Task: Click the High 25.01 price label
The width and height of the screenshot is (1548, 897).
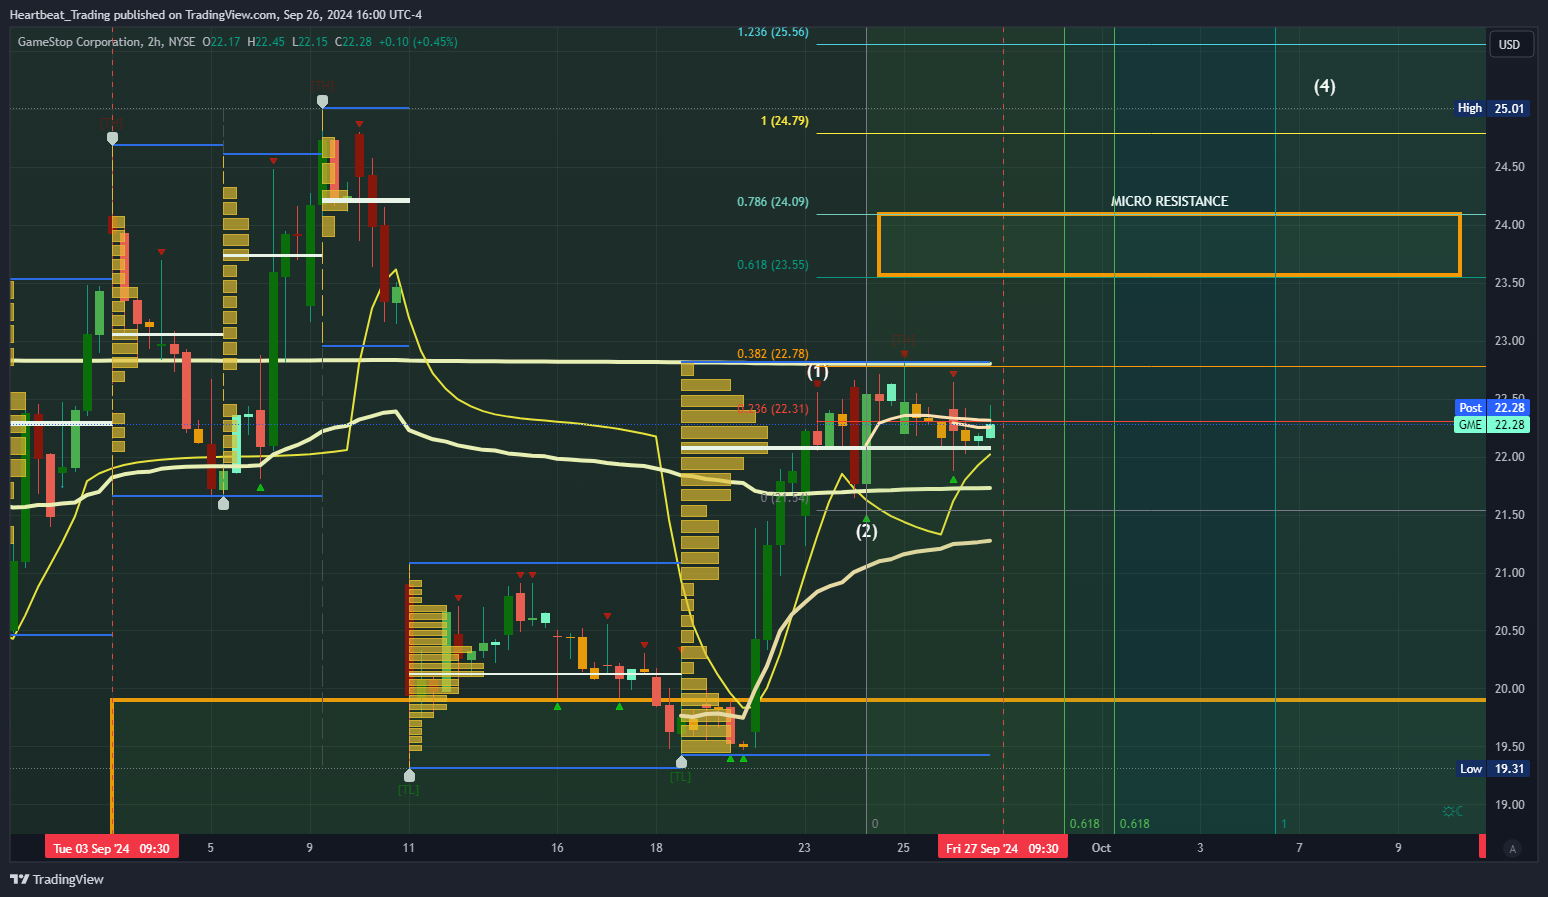Action: (x=1492, y=108)
